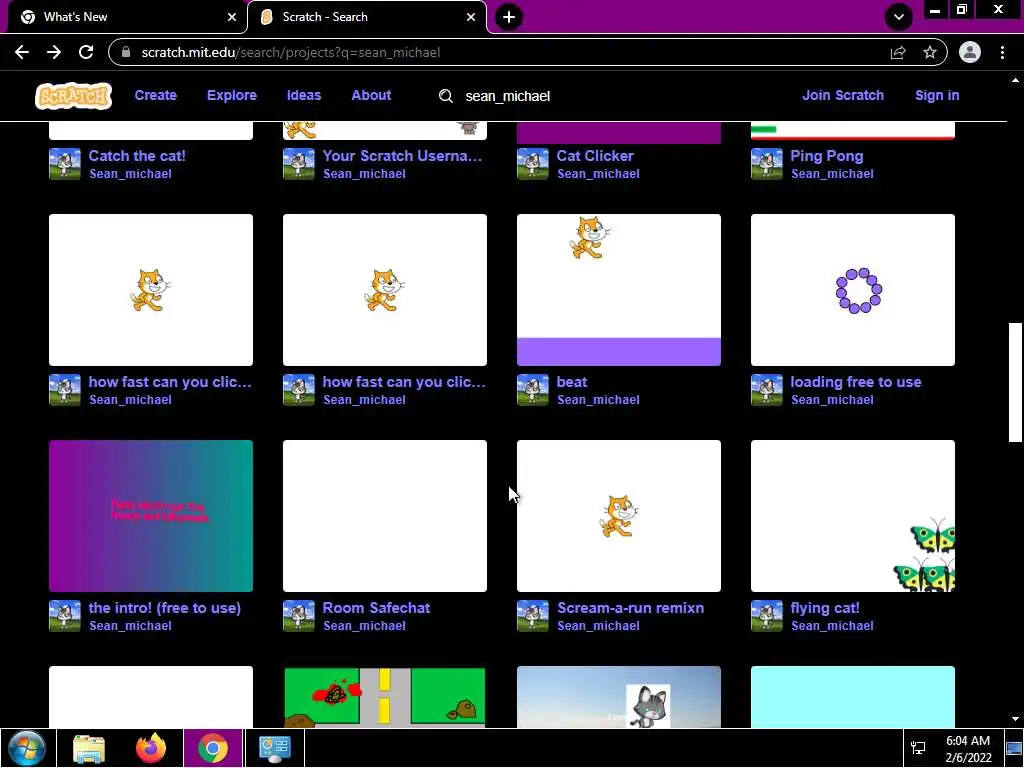This screenshot has width=1024, height=768.
Task: Open loading free to use title link
Action: pos(856,382)
